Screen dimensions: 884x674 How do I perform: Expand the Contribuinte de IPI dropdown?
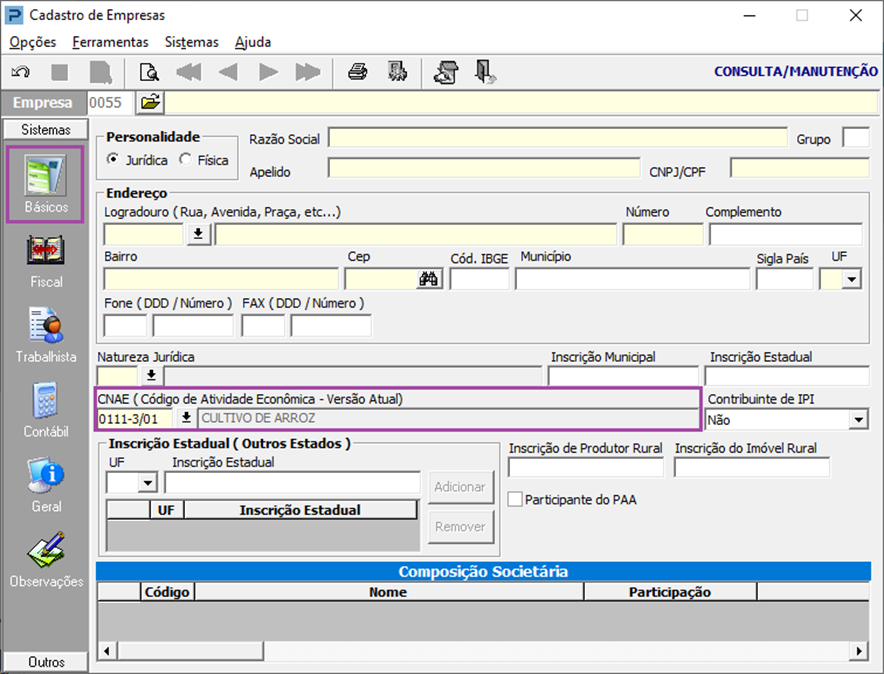click(857, 421)
